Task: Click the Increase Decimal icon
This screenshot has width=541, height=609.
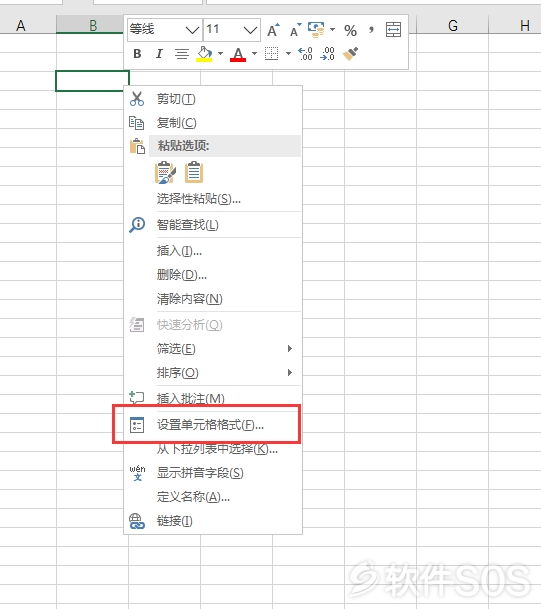Action: coord(305,54)
